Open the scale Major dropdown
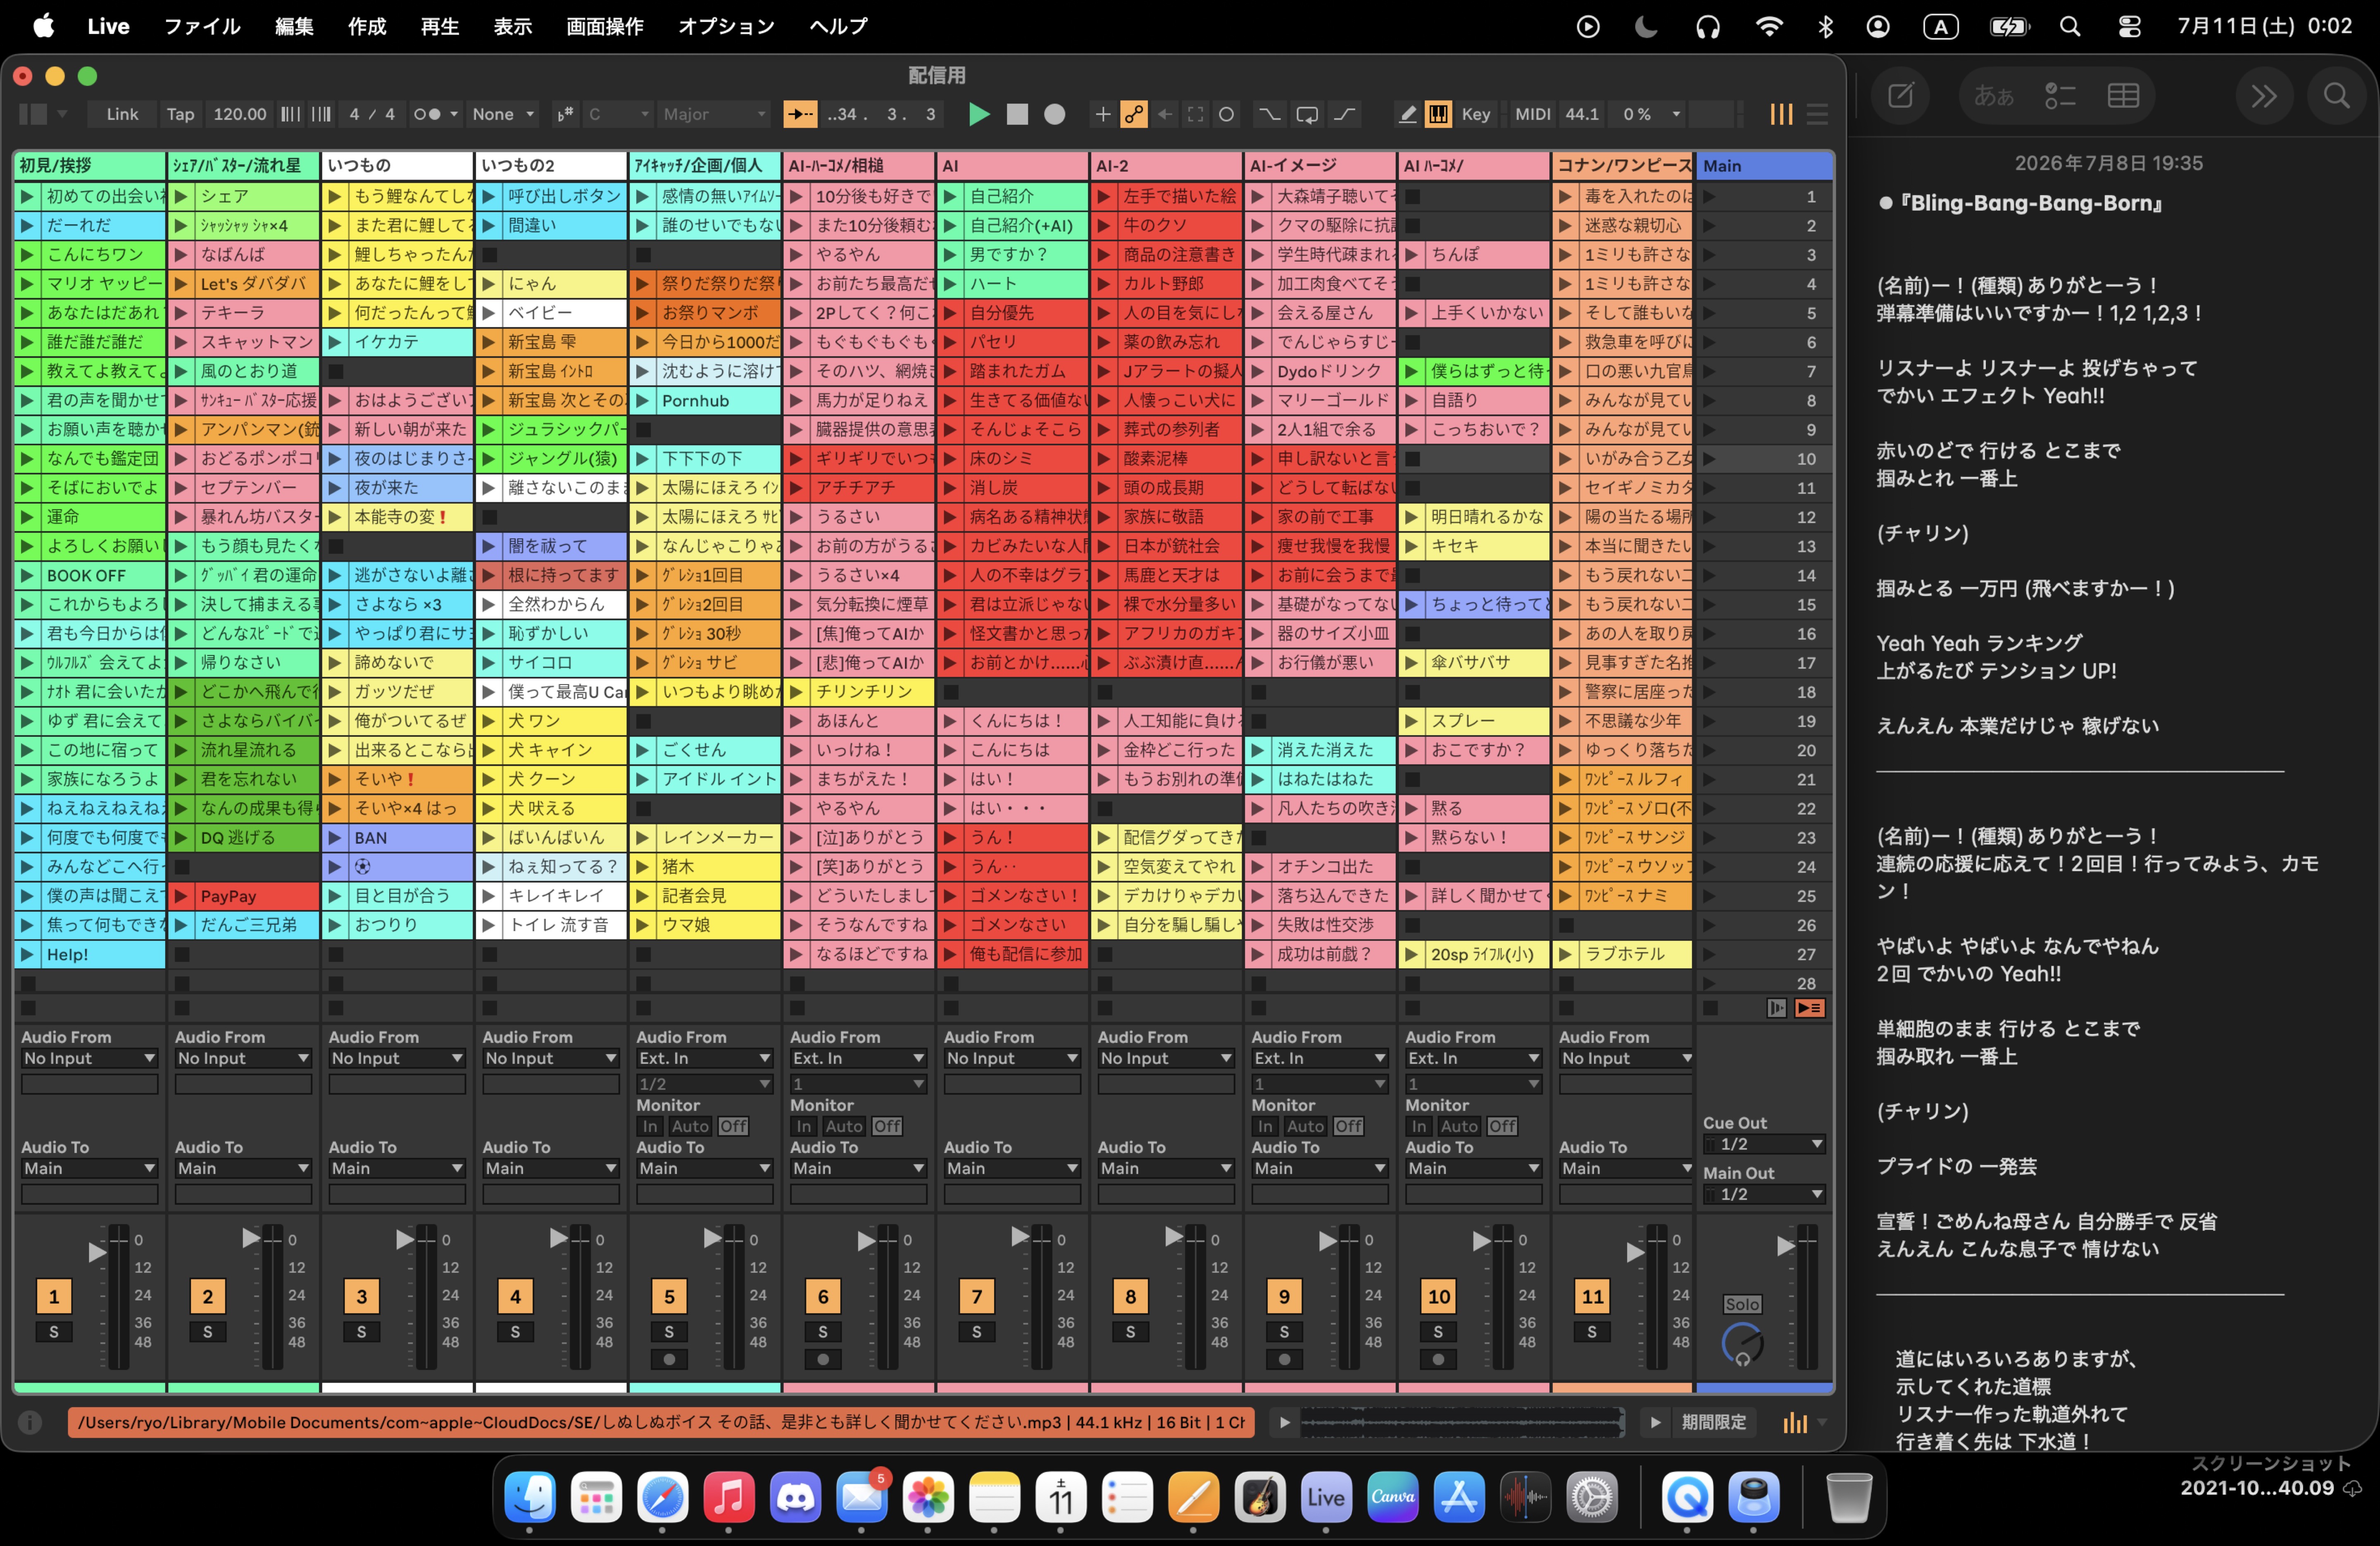The width and height of the screenshot is (2380, 1546). (714, 114)
